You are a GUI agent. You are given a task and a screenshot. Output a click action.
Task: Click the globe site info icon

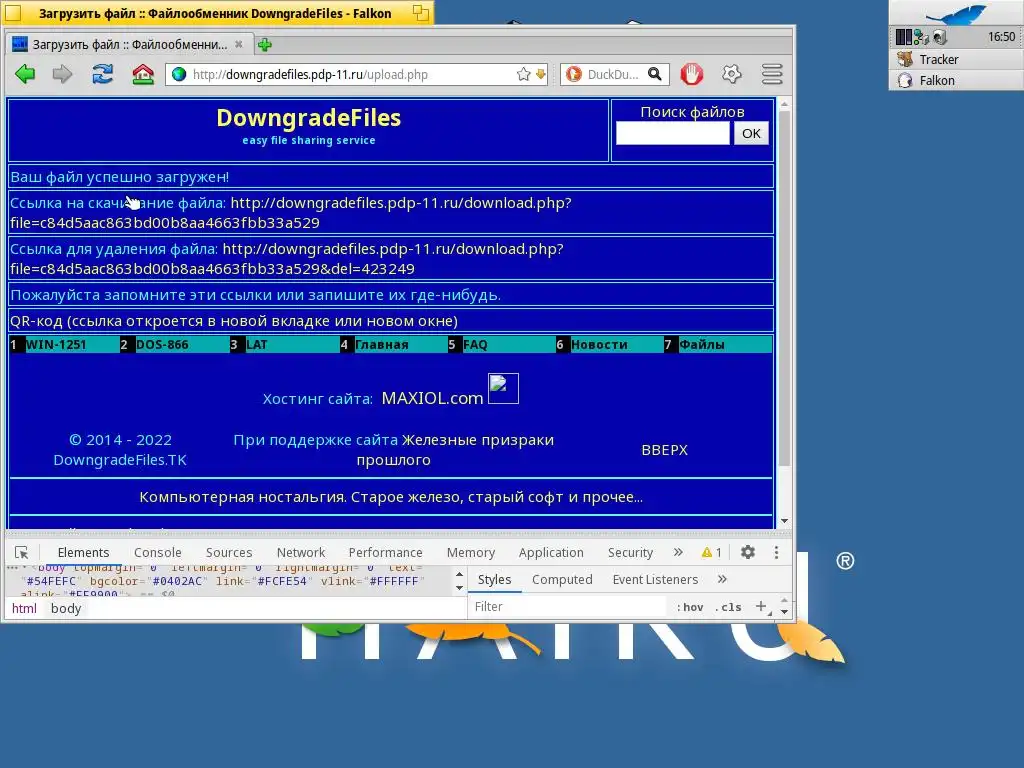pyautogui.click(x=179, y=74)
